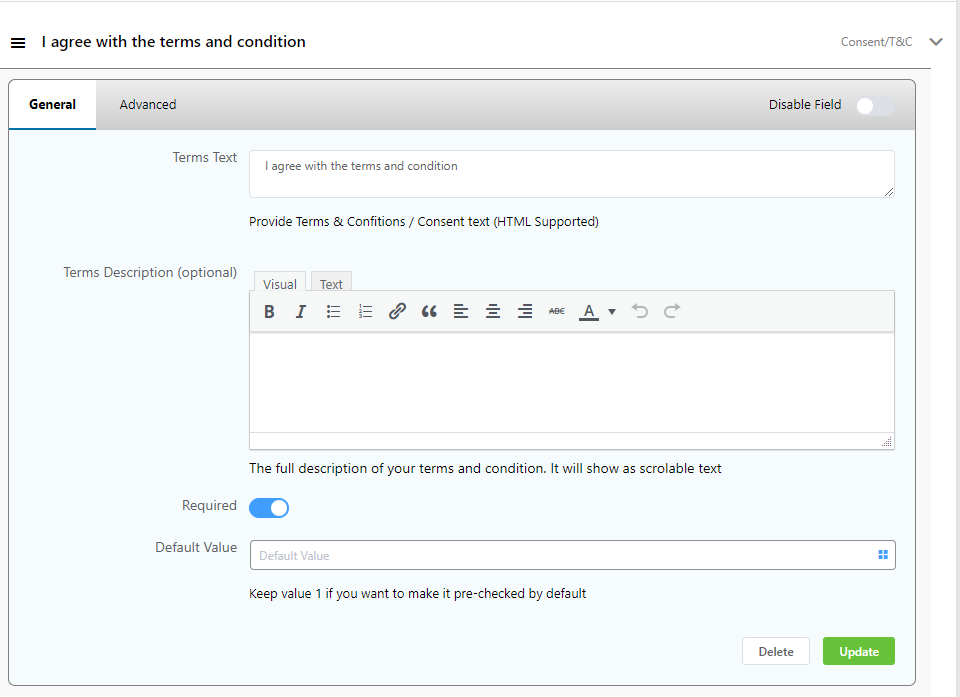Switch editor to Text mode tab
This screenshot has height=697, width=960.
coord(331,284)
